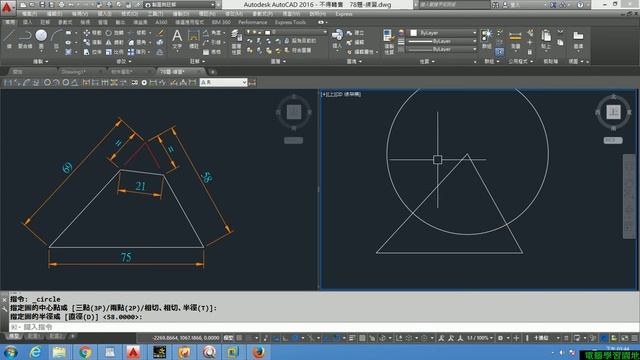Expand the Annotation panel (註解) flyout
The height and width of the screenshot is (360, 640).
(x=197, y=61)
